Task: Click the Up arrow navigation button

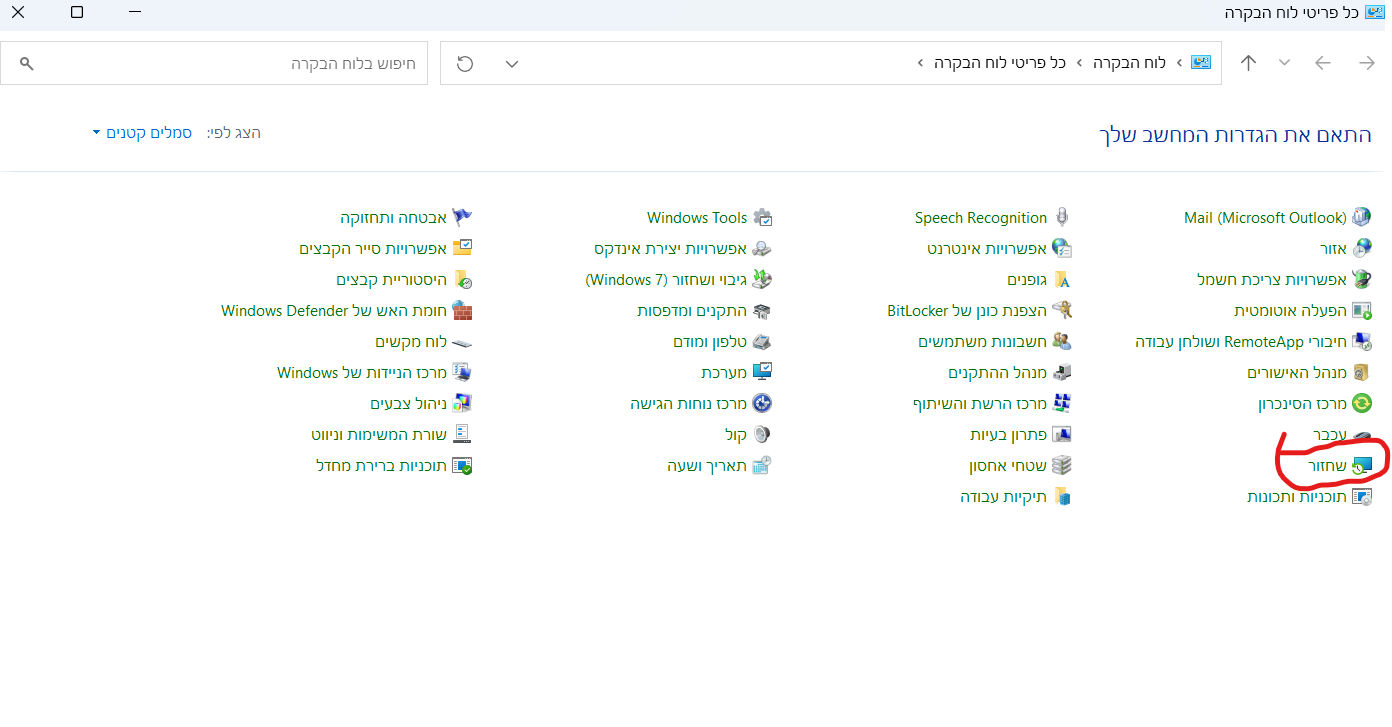Action: click(1248, 63)
